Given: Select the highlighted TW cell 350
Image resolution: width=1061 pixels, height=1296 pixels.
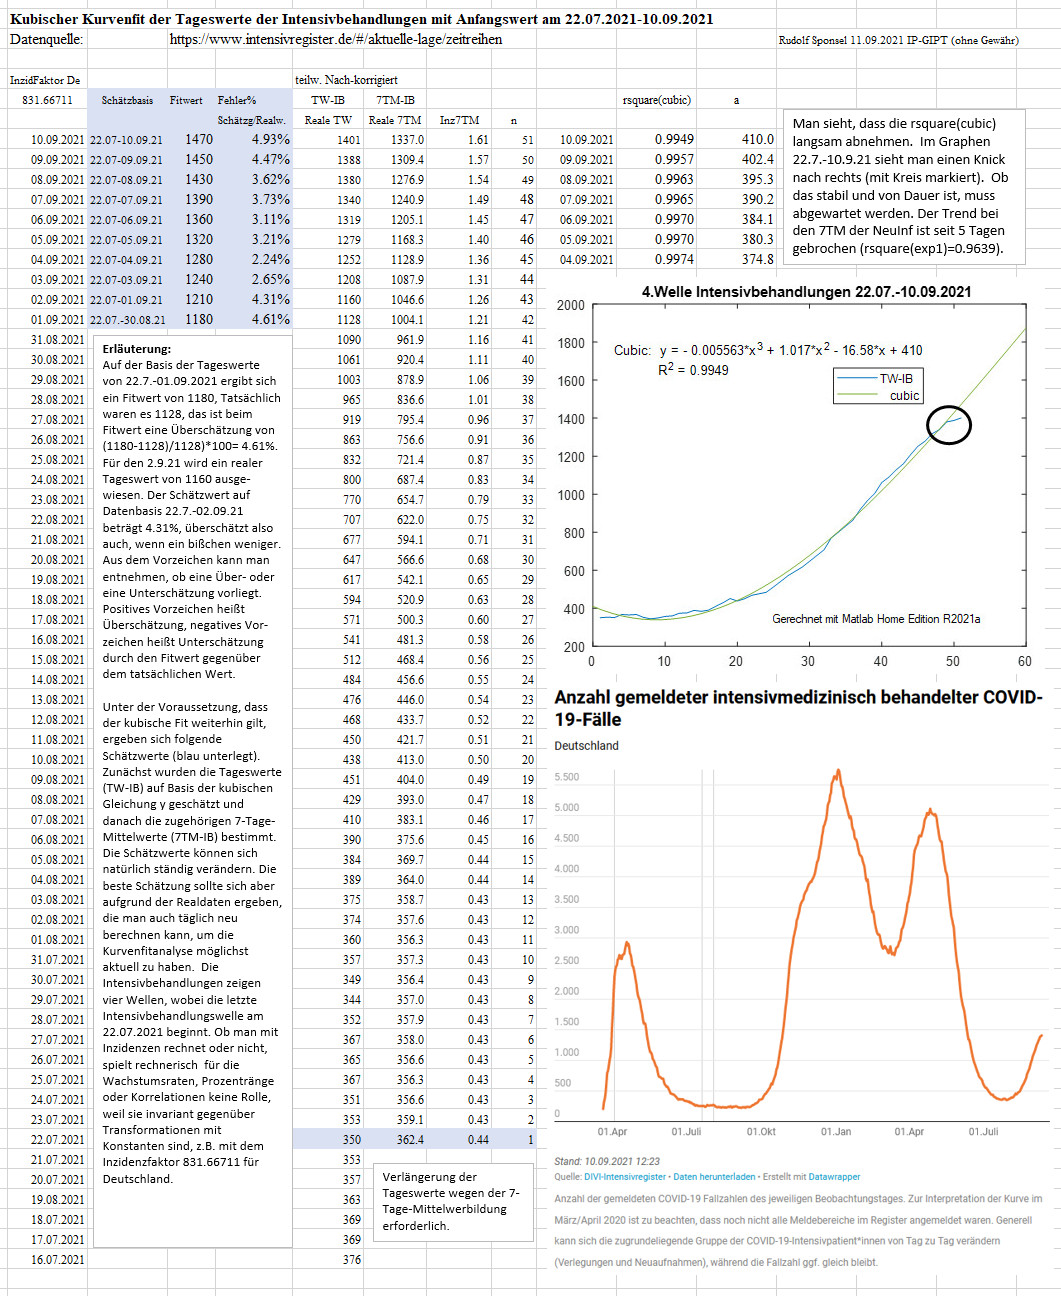Looking at the screenshot, I should click(x=352, y=1140).
